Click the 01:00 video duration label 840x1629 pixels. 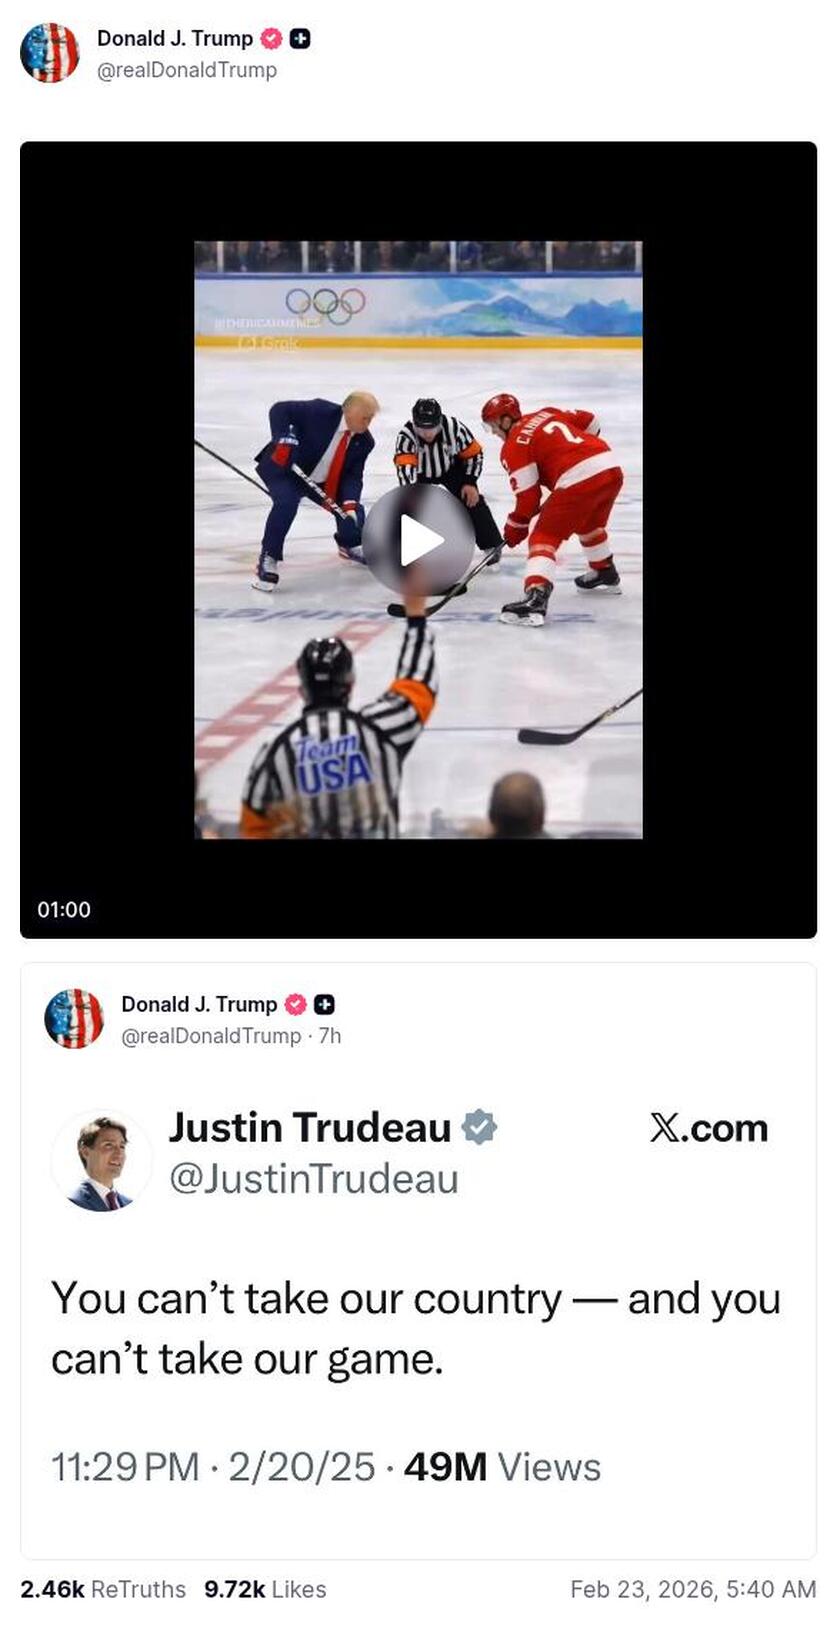(64, 909)
